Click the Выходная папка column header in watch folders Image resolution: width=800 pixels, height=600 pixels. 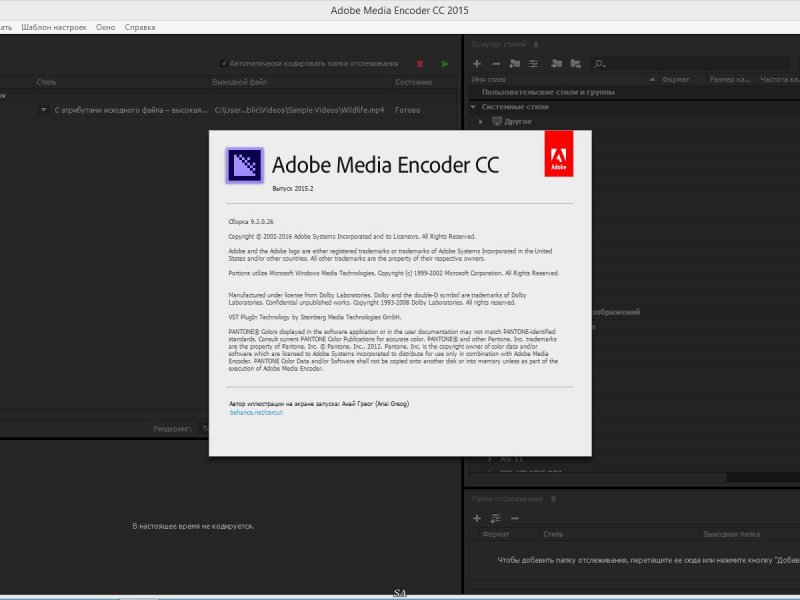pyautogui.click(x=732, y=534)
